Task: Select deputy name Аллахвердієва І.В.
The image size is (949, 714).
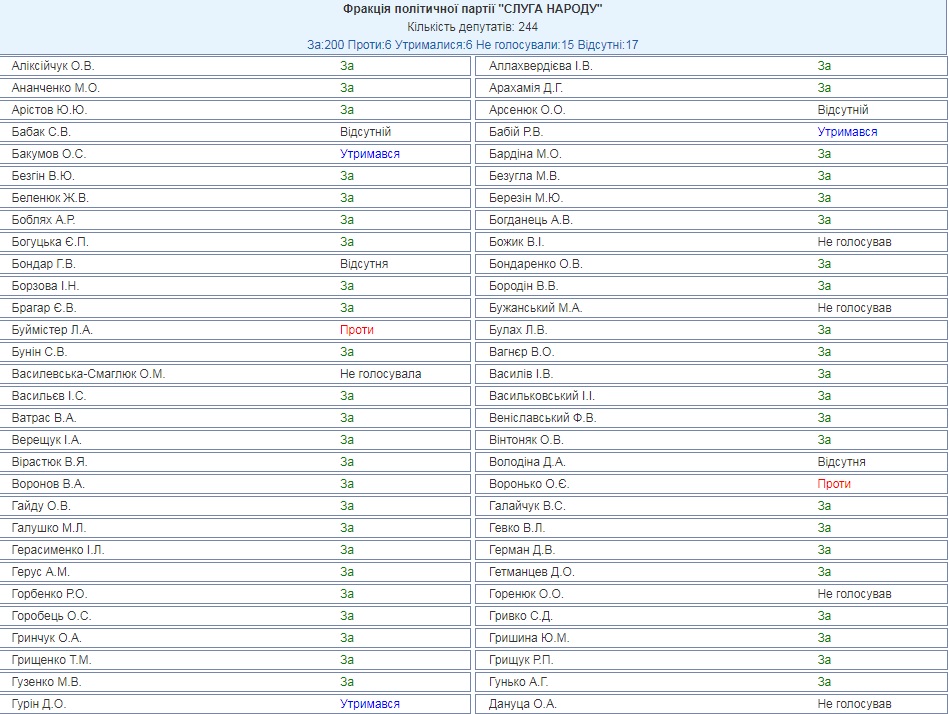Action: (540, 66)
